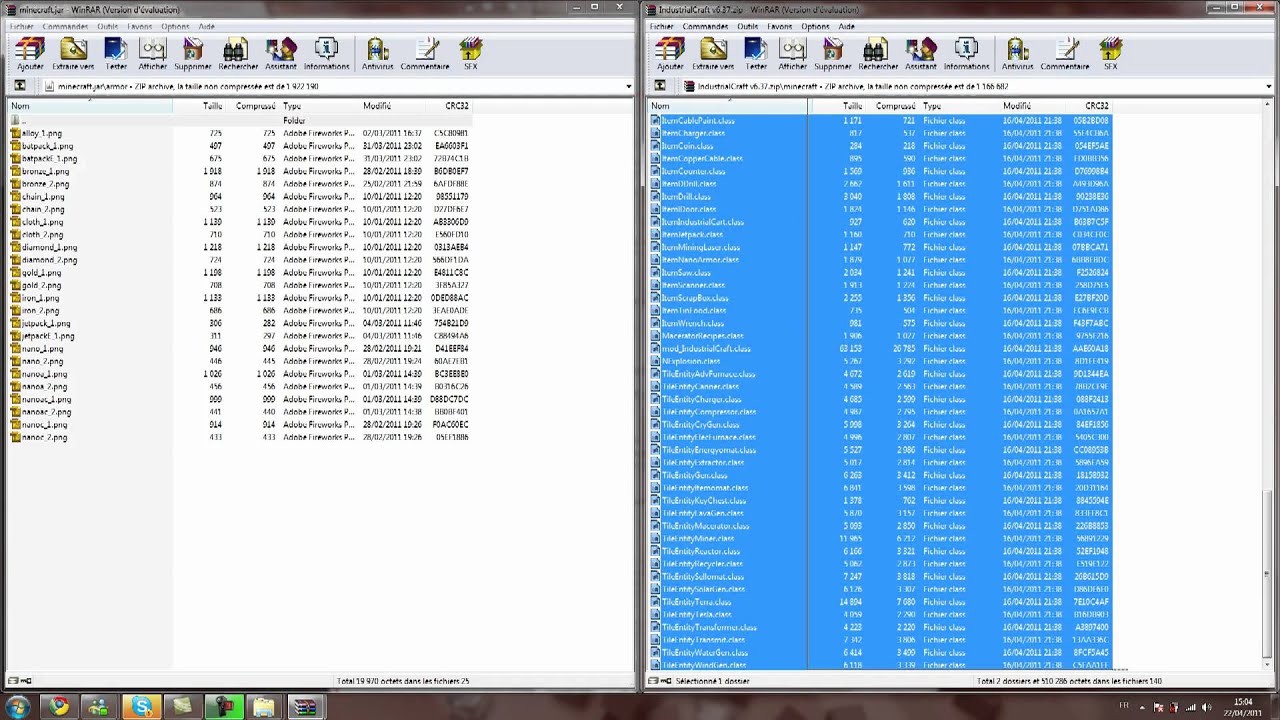Click SFX icon in IndustrialCraft window
The width and height of the screenshot is (1280, 720).
[1110, 53]
